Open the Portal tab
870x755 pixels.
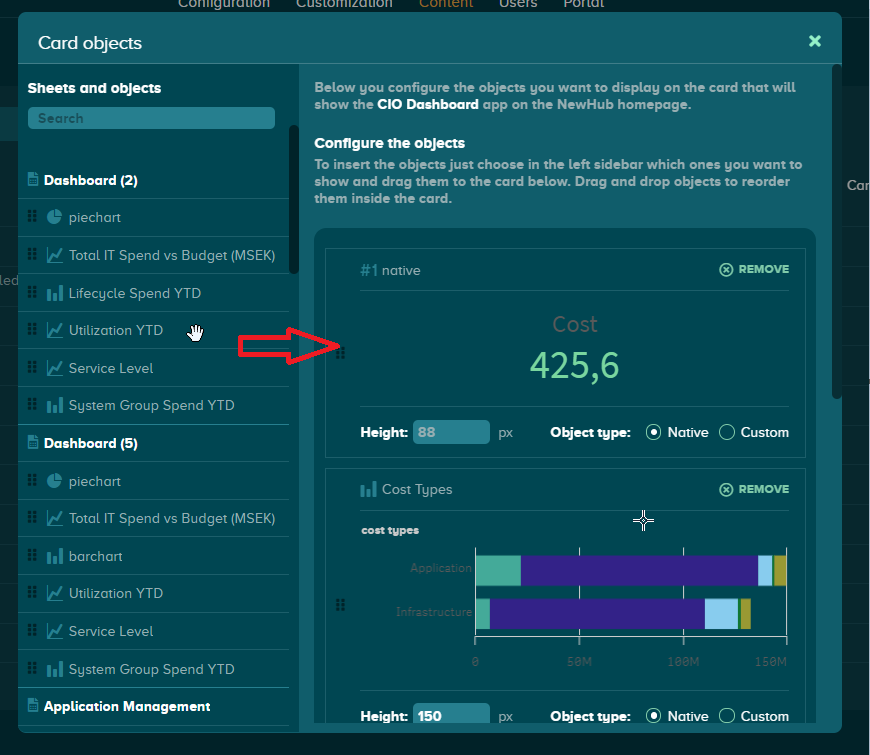coord(584,4)
